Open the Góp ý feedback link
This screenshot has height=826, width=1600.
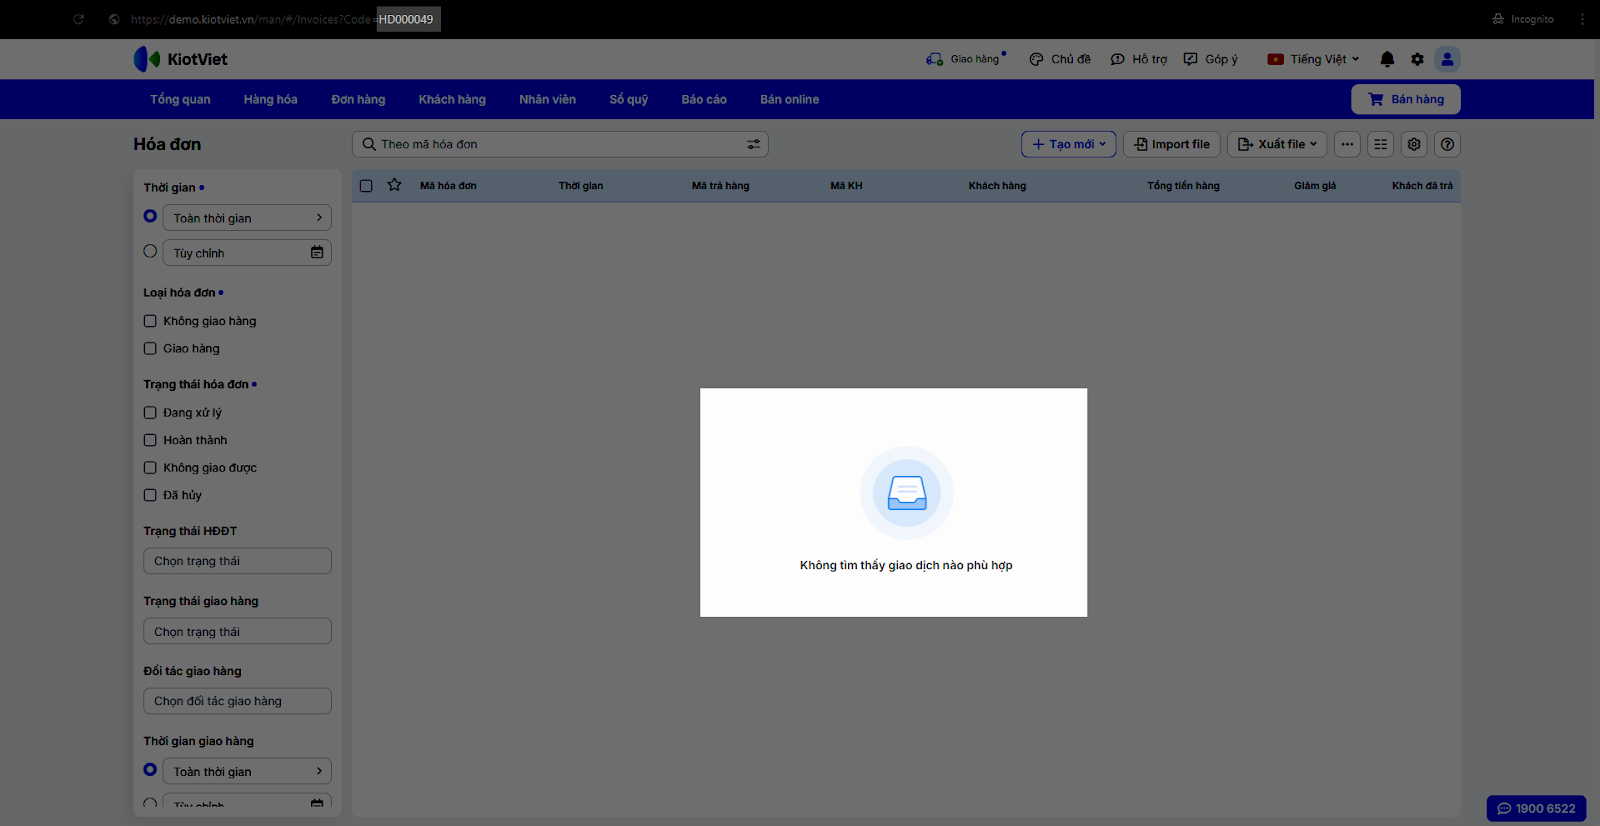coord(1210,59)
